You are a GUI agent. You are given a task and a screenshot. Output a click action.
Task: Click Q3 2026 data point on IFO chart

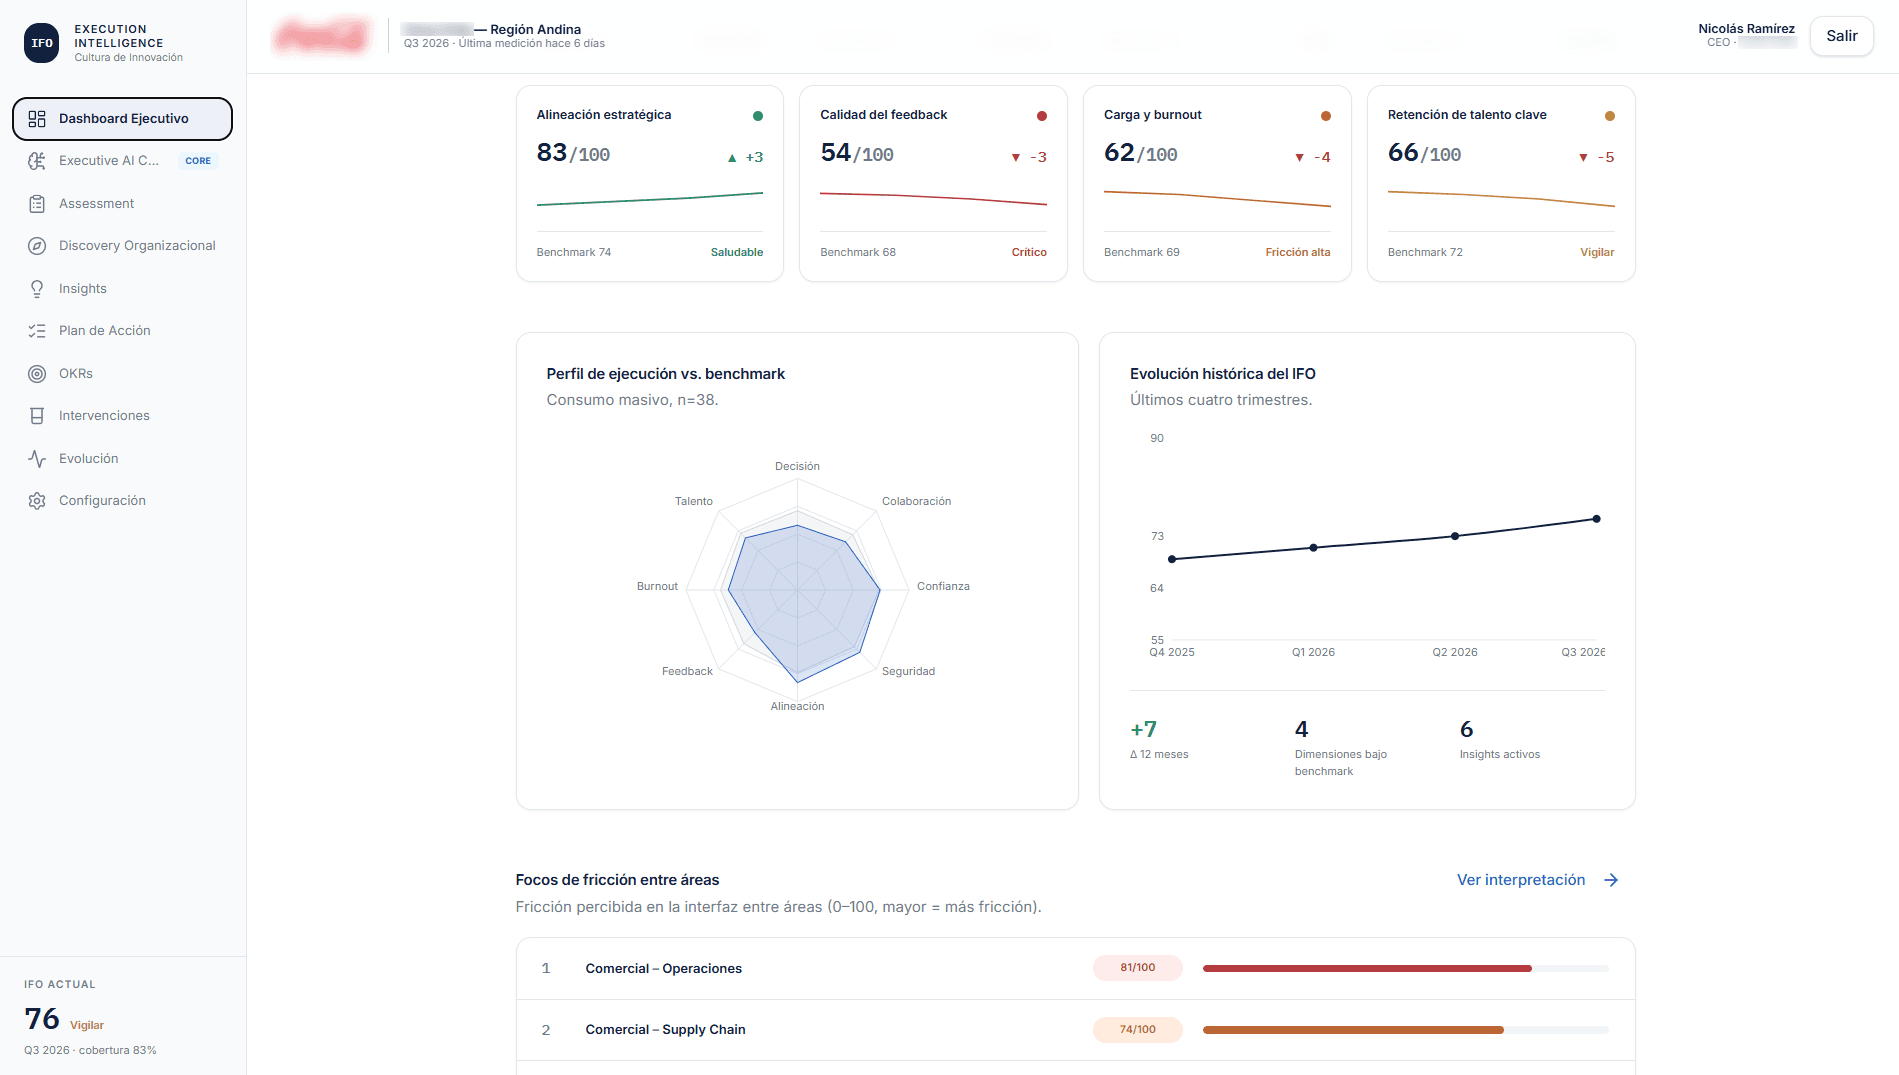click(1596, 519)
